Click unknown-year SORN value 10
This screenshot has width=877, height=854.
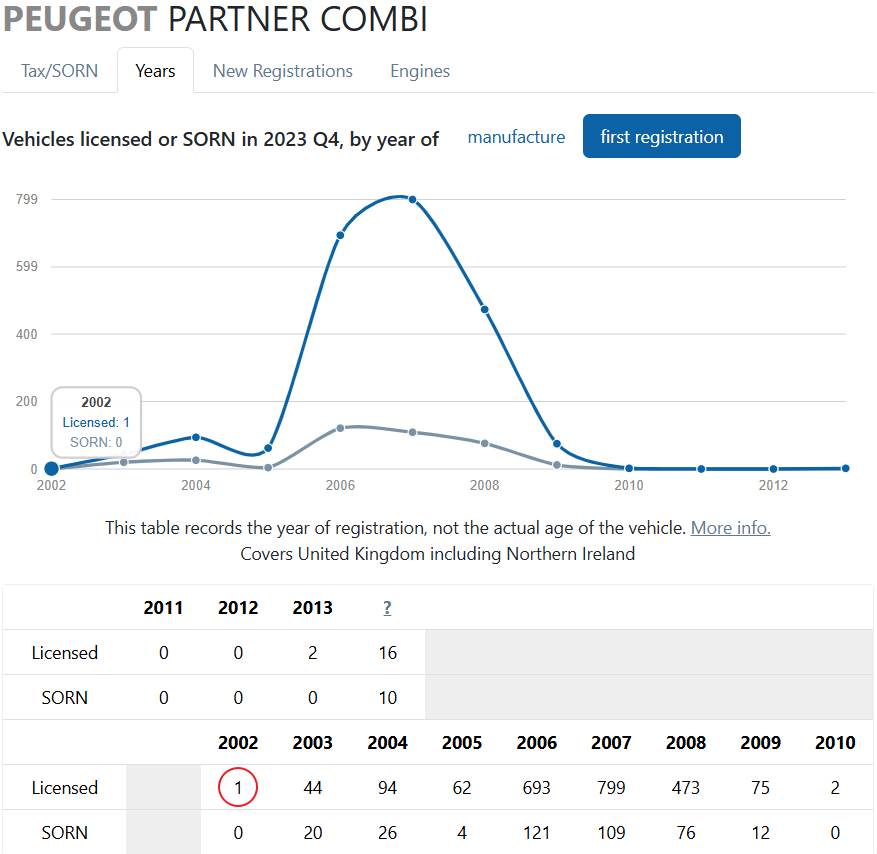pos(387,698)
